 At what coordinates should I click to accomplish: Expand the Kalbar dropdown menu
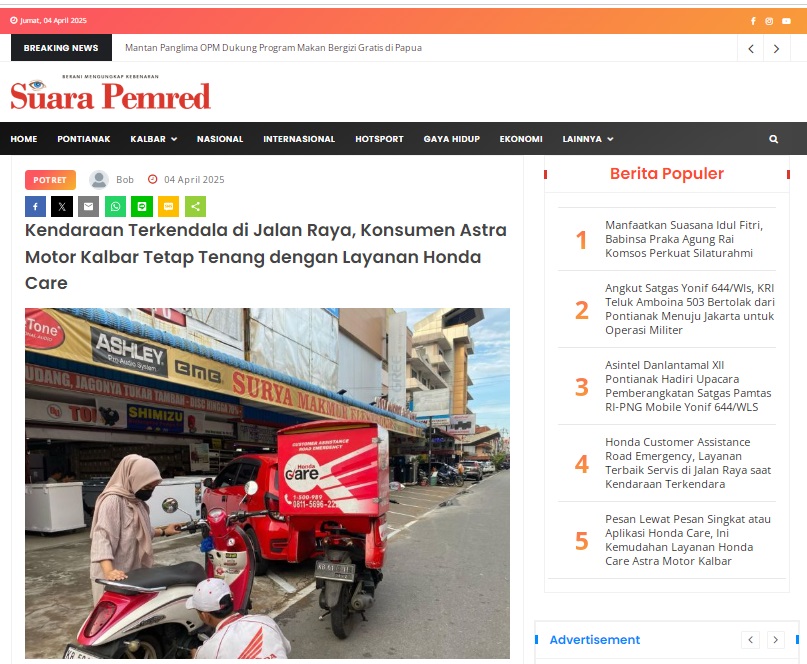[153, 139]
